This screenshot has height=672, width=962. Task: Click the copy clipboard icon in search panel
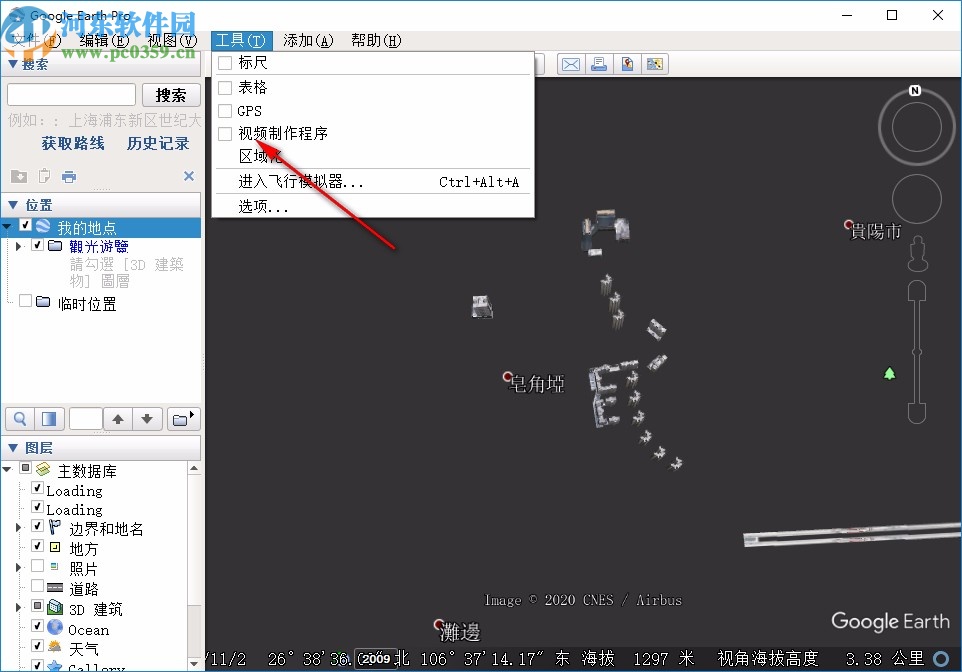click(44, 177)
